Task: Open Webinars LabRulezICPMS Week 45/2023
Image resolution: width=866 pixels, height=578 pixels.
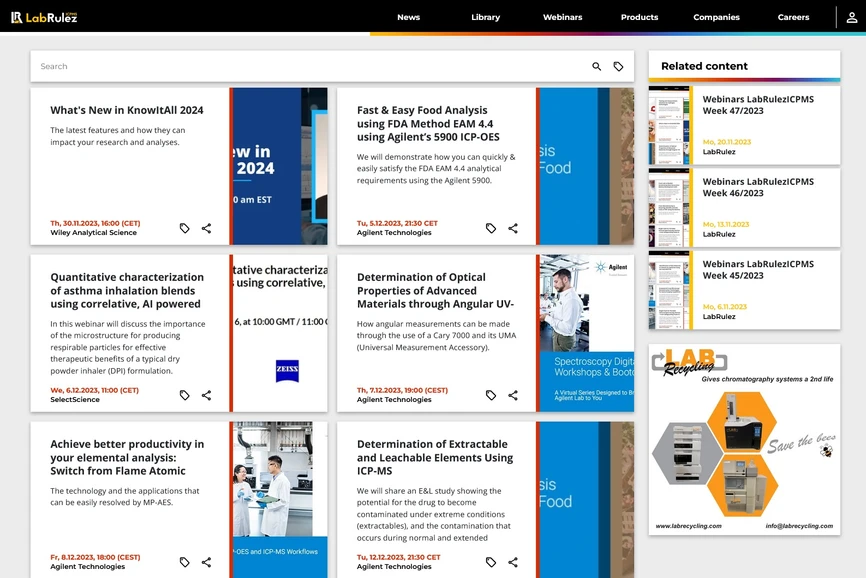Action: pos(758,269)
